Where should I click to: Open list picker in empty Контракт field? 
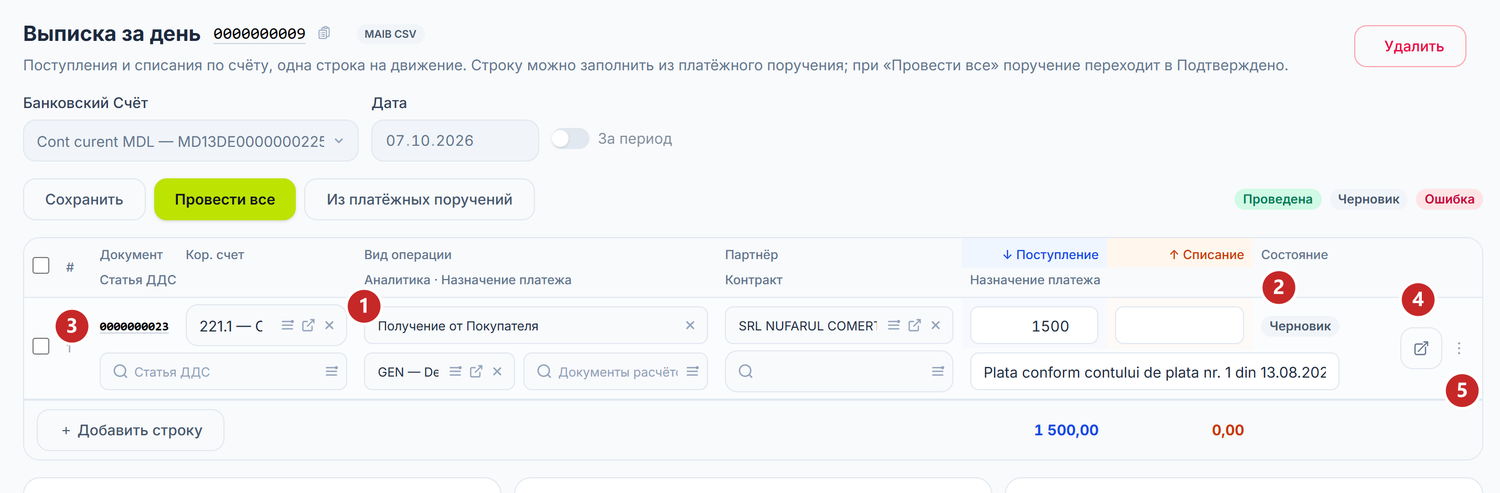click(938, 371)
